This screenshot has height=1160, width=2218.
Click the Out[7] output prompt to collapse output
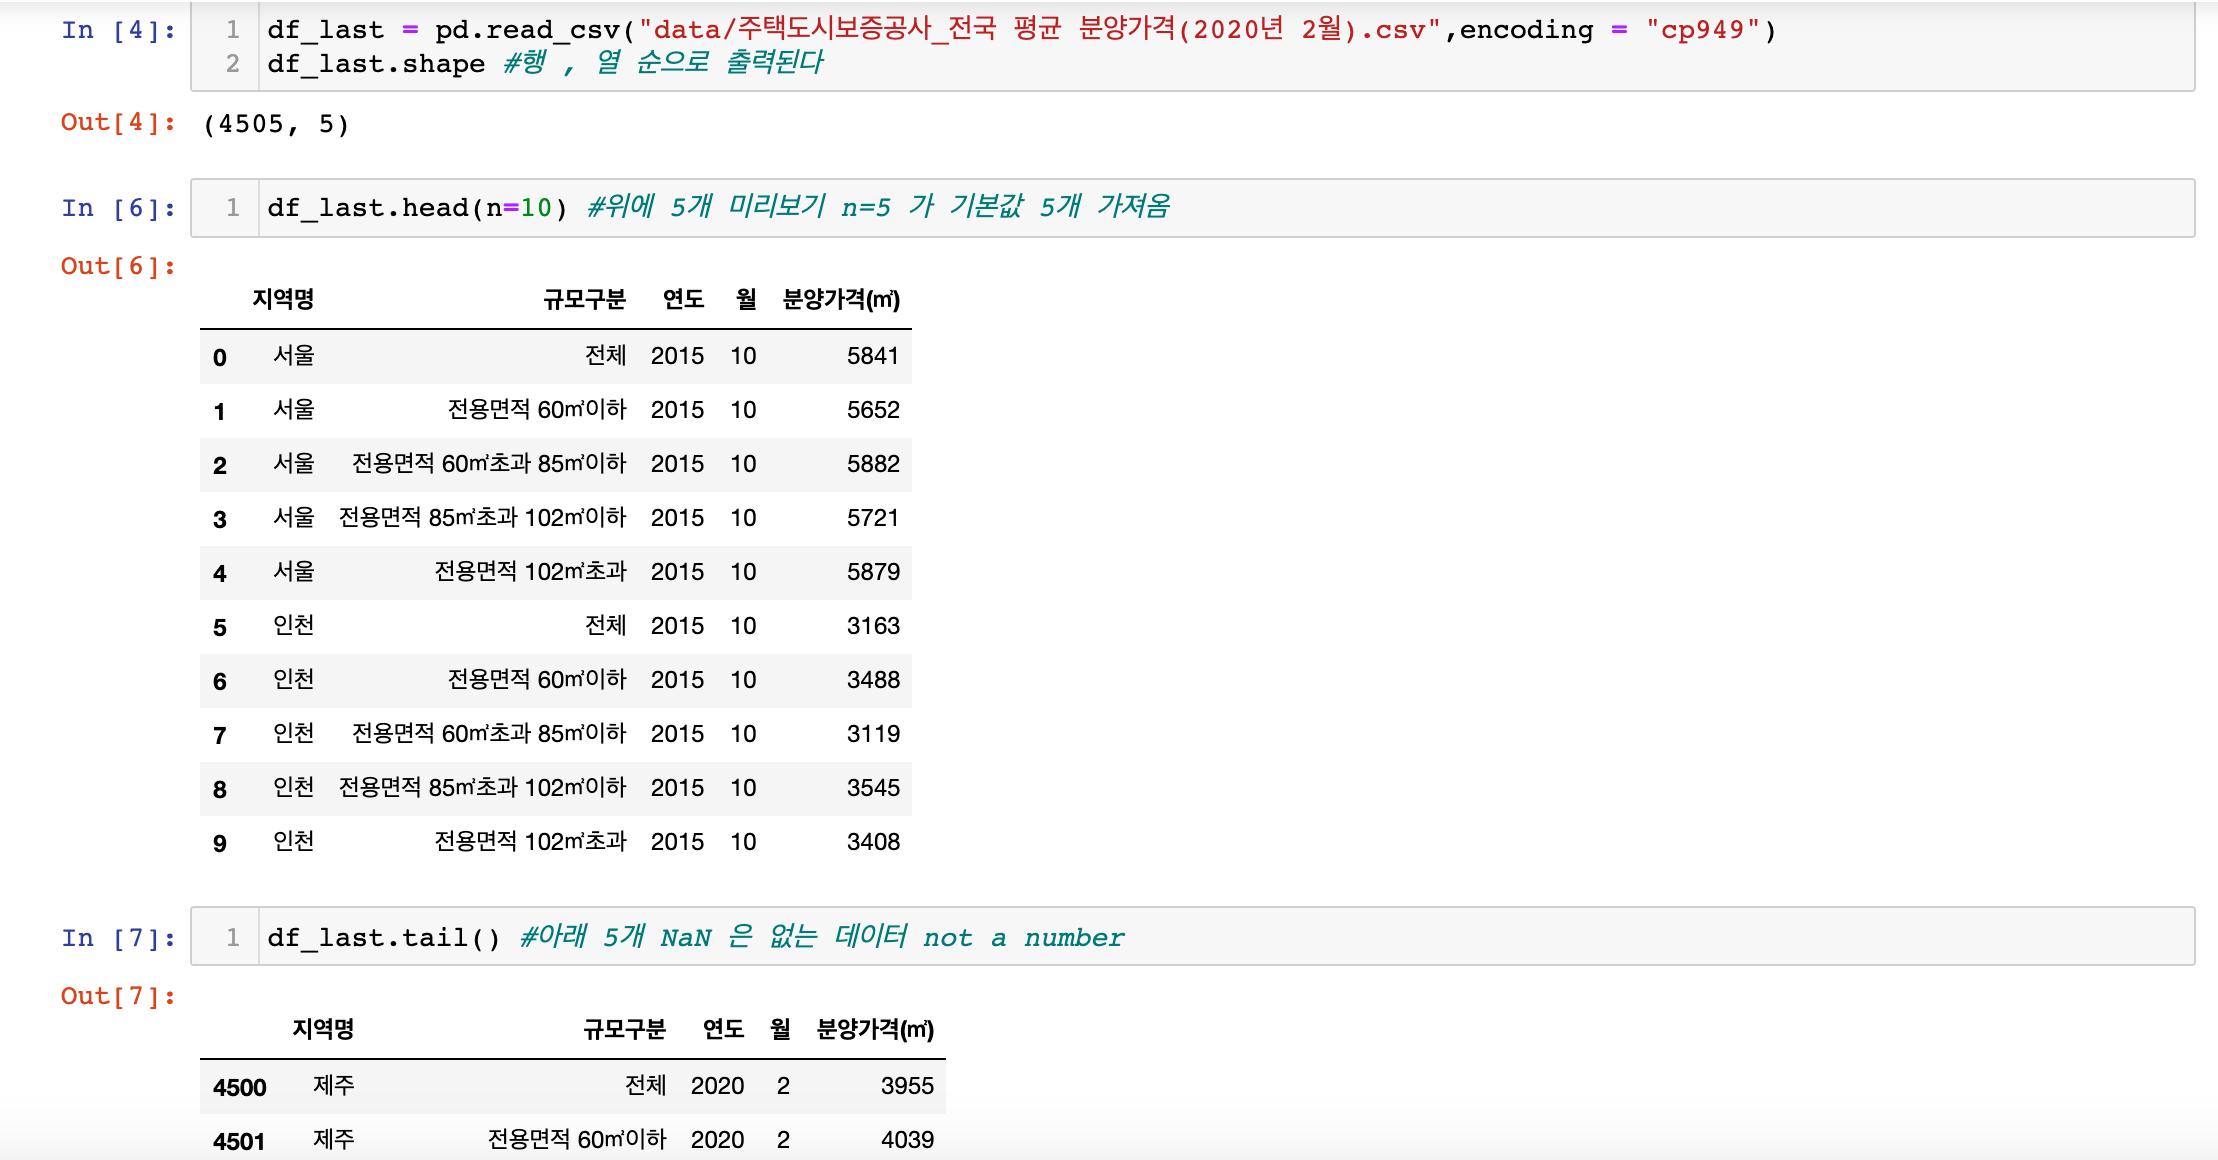[118, 996]
